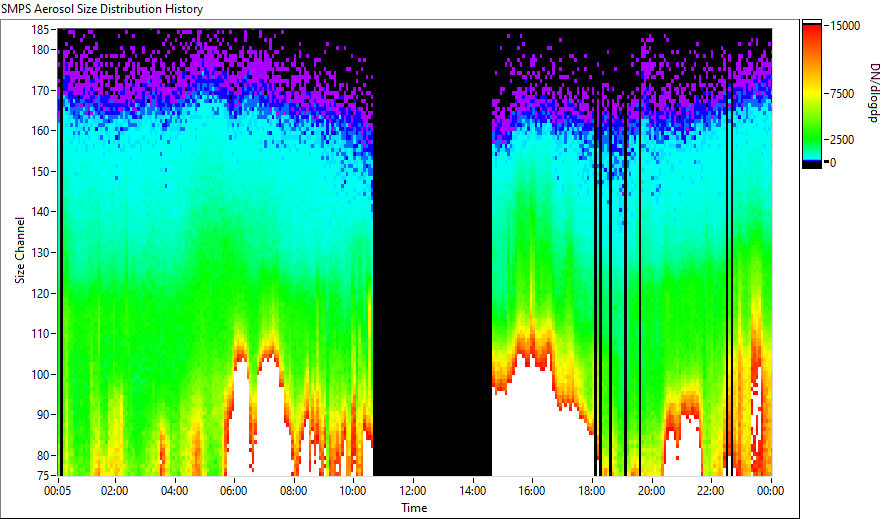Click the DN/dlogdp scale title
The image size is (884, 519).
tap(873, 92)
